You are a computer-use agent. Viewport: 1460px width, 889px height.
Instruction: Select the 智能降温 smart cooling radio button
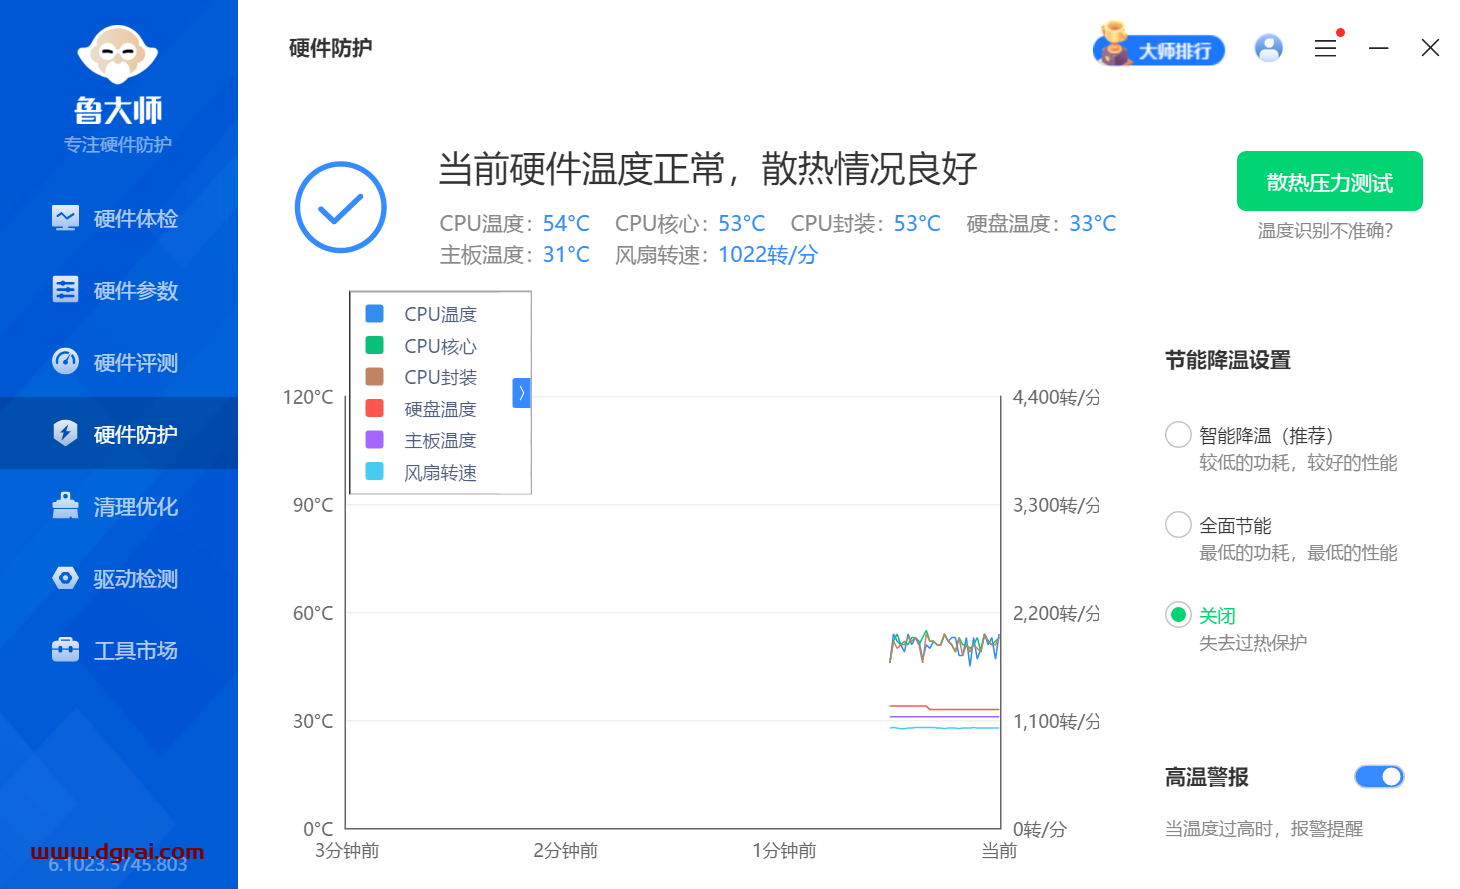pyautogui.click(x=1177, y=434)
